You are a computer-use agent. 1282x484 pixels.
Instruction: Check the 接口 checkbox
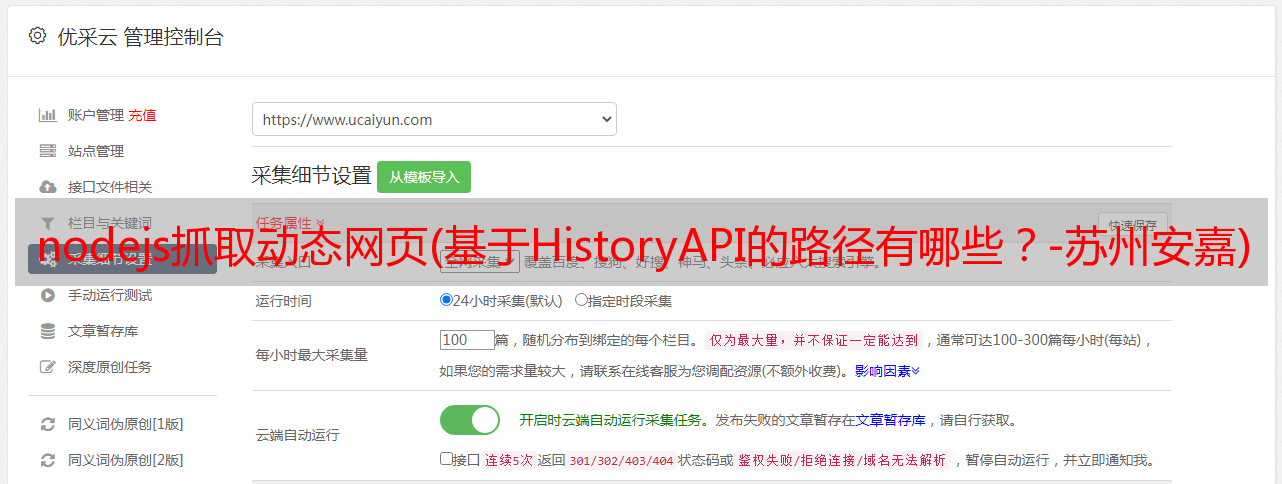[x=446, y=459]
